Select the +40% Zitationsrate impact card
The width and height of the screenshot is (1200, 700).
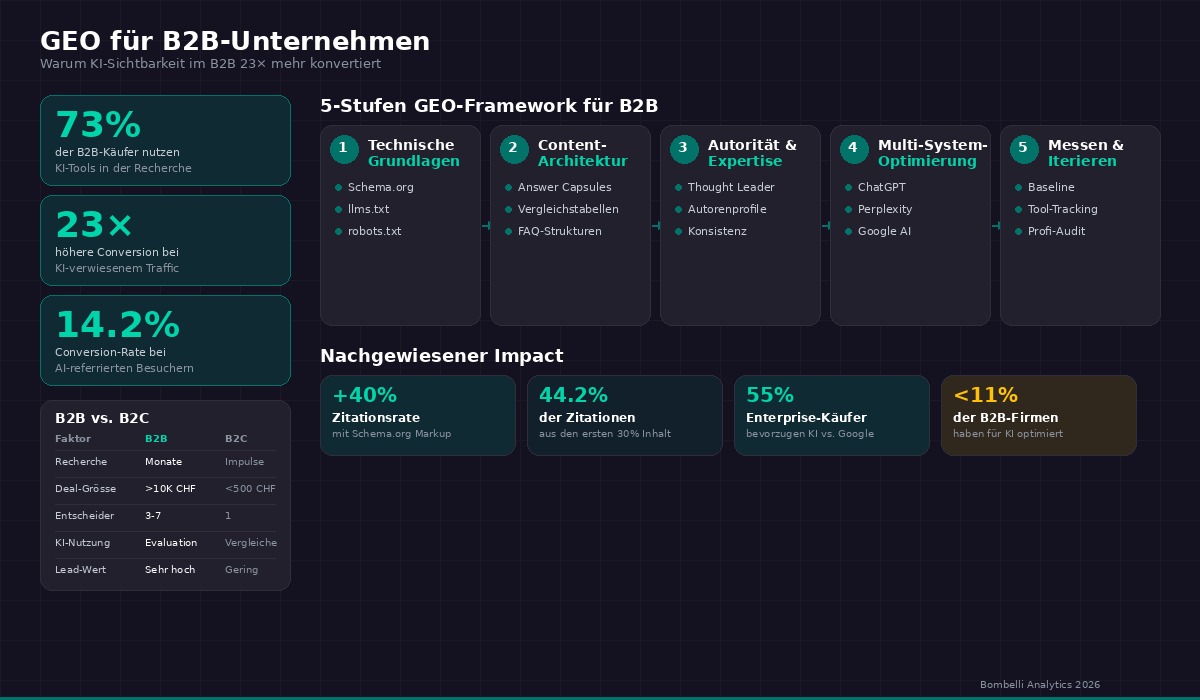coord(417,415)
